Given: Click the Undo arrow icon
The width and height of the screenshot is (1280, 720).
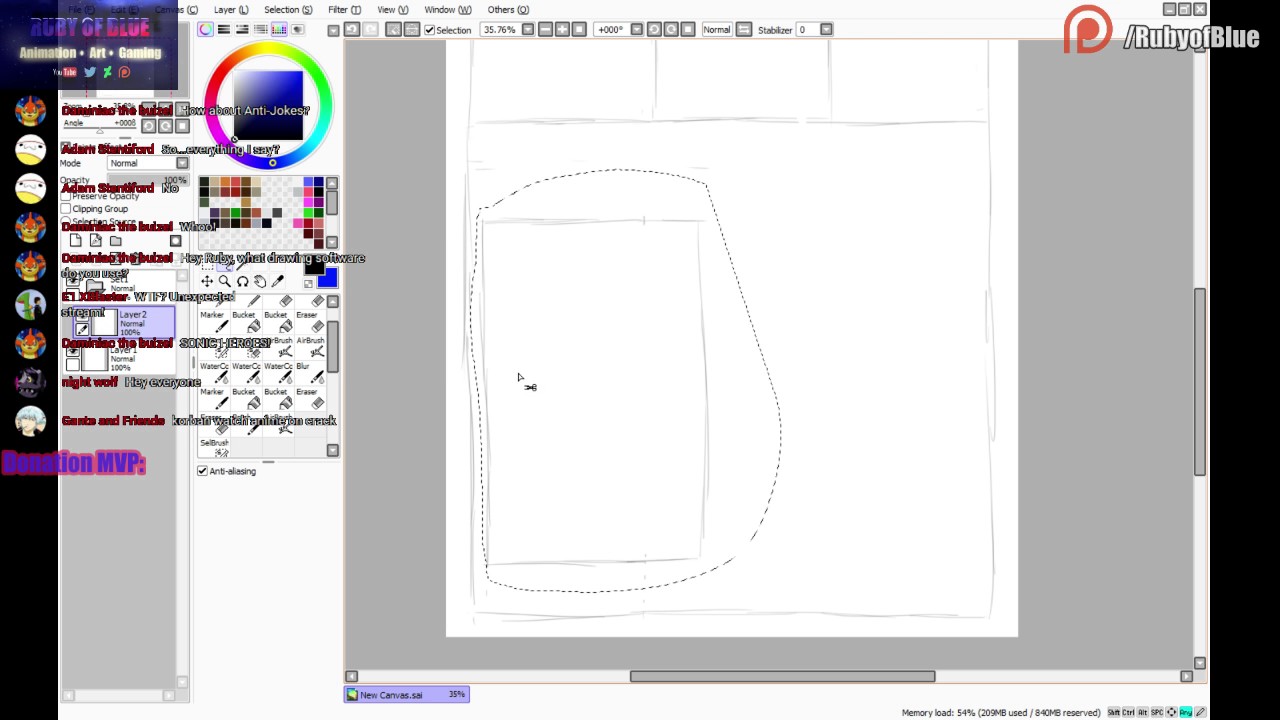Looking at the screenshot, I should pyautogui.click(x=352, y=30).
